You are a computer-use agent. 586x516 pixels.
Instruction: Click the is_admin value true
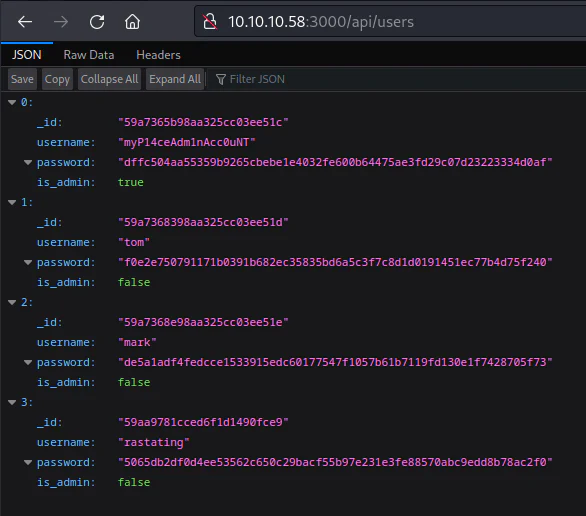coord(130,182)
